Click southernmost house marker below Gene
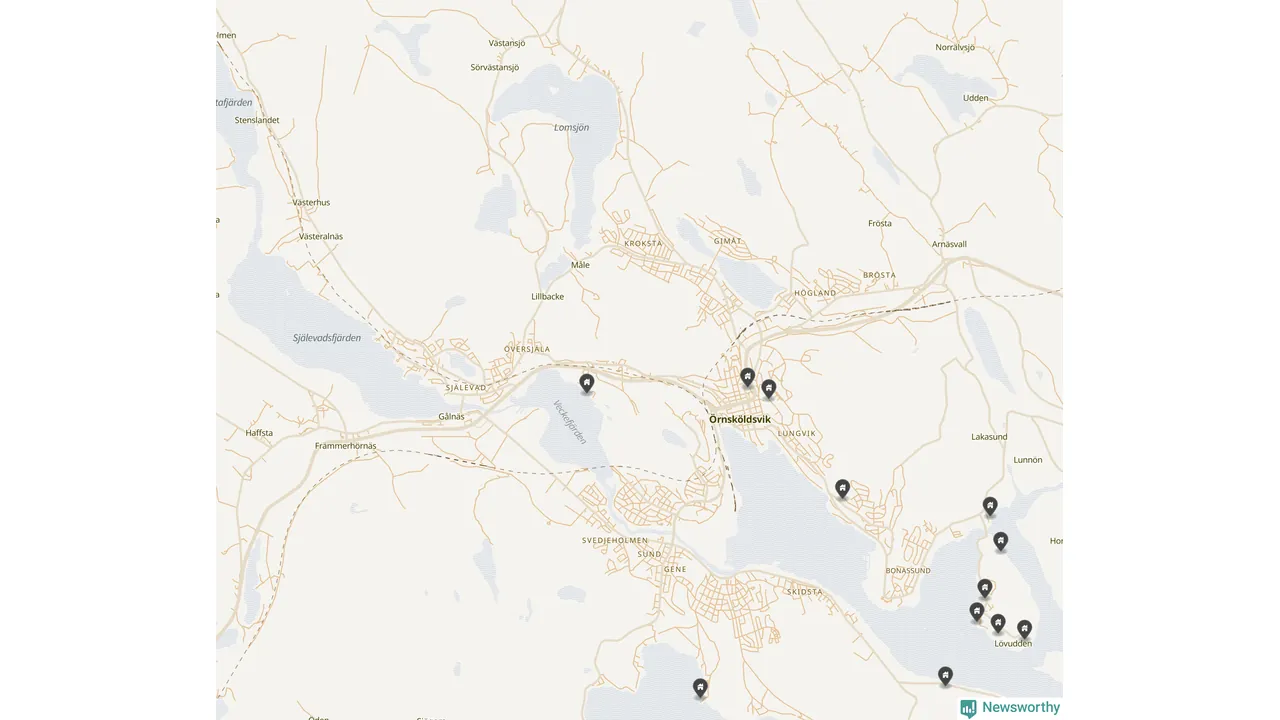This screenshot has height=720, width=1280. pyautogui.click(x=700, y=688)
